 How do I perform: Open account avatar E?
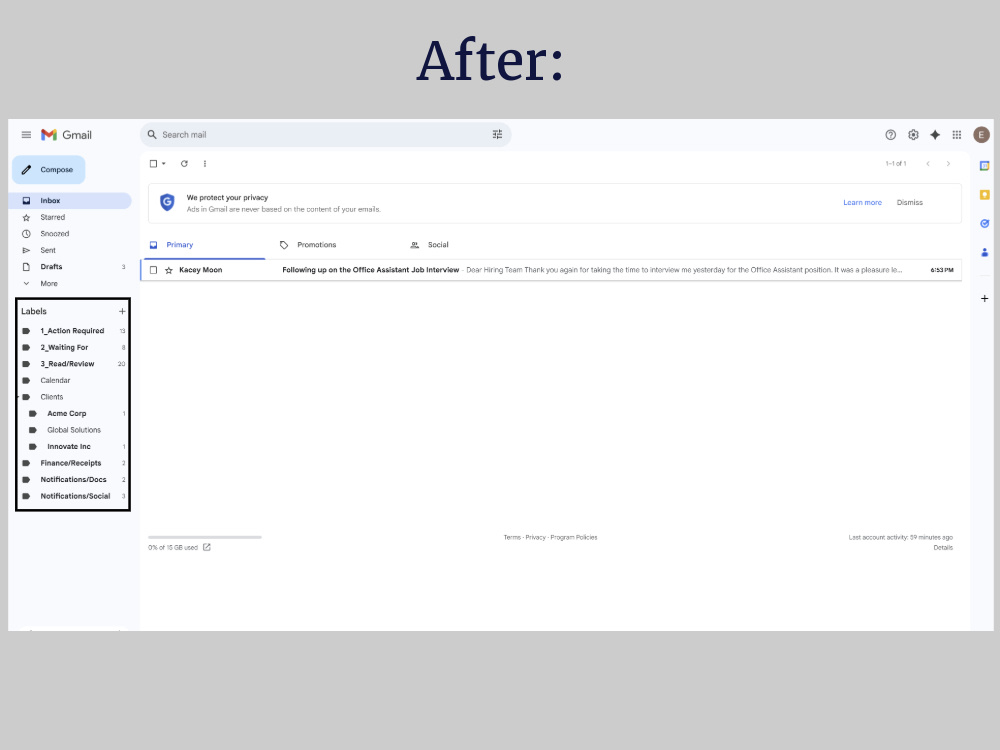981,135
